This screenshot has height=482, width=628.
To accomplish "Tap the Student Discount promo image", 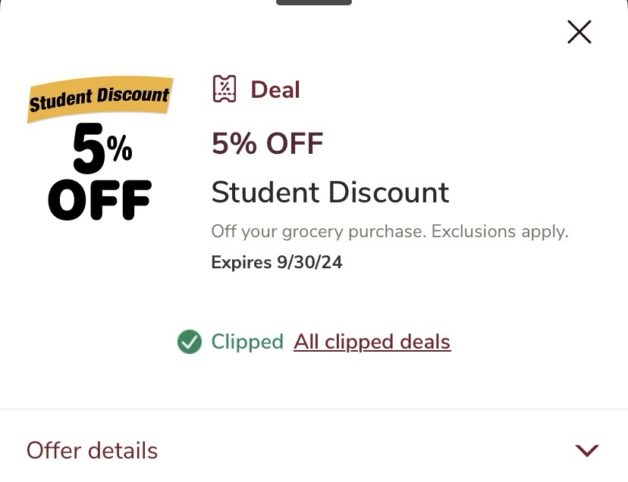I will coord(100,150).
